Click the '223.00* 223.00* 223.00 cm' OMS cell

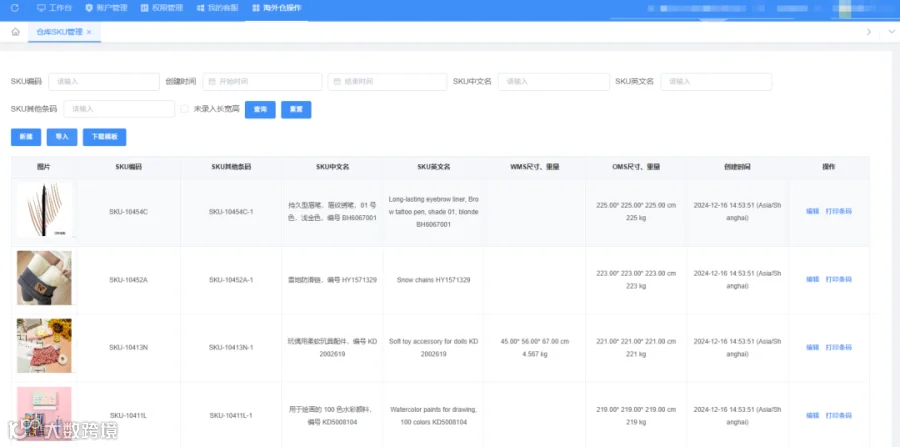[x=636, y=279]
